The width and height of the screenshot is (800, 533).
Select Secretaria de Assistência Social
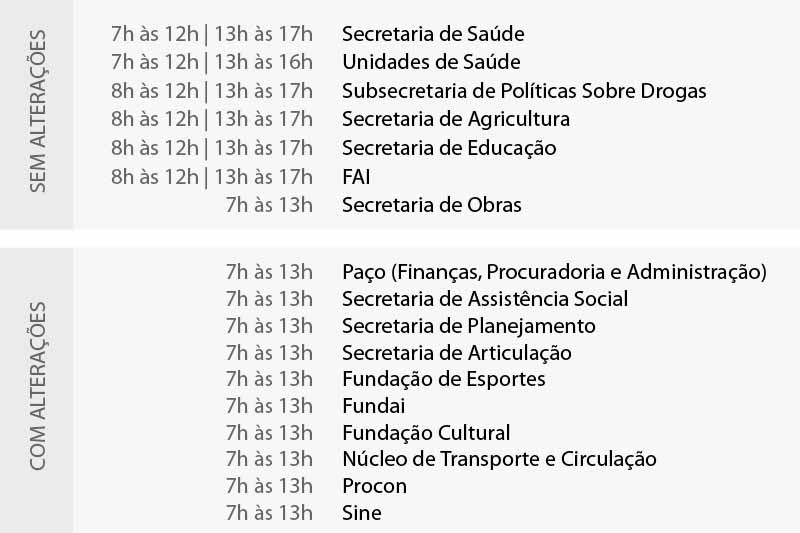coord(485,298)
